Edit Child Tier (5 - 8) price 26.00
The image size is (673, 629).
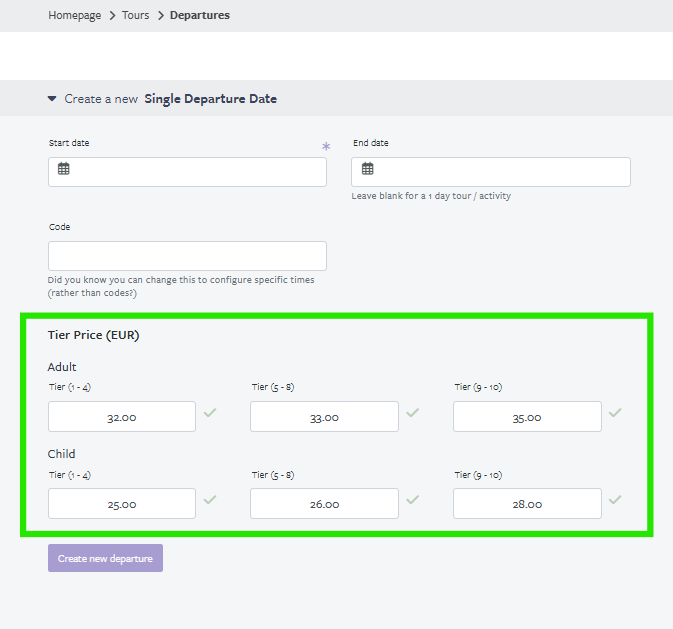click(324, 503)
